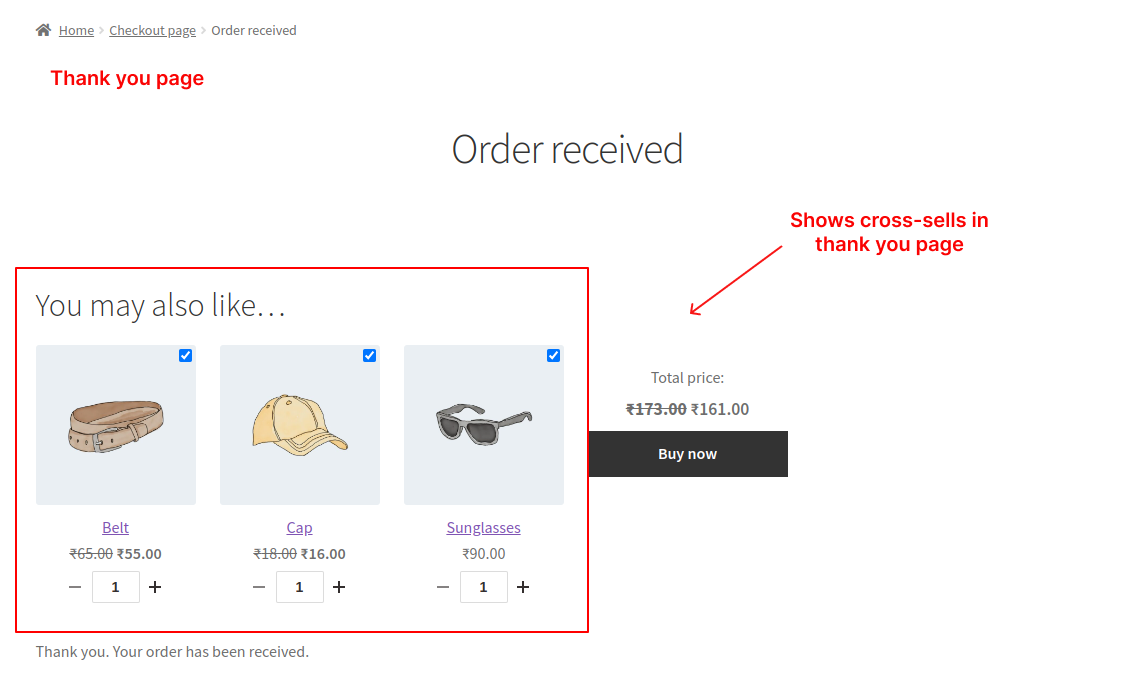Select the Belt product thumbnail image
This screenshot has width=1146, height=699.
click(x=116, y=425)
